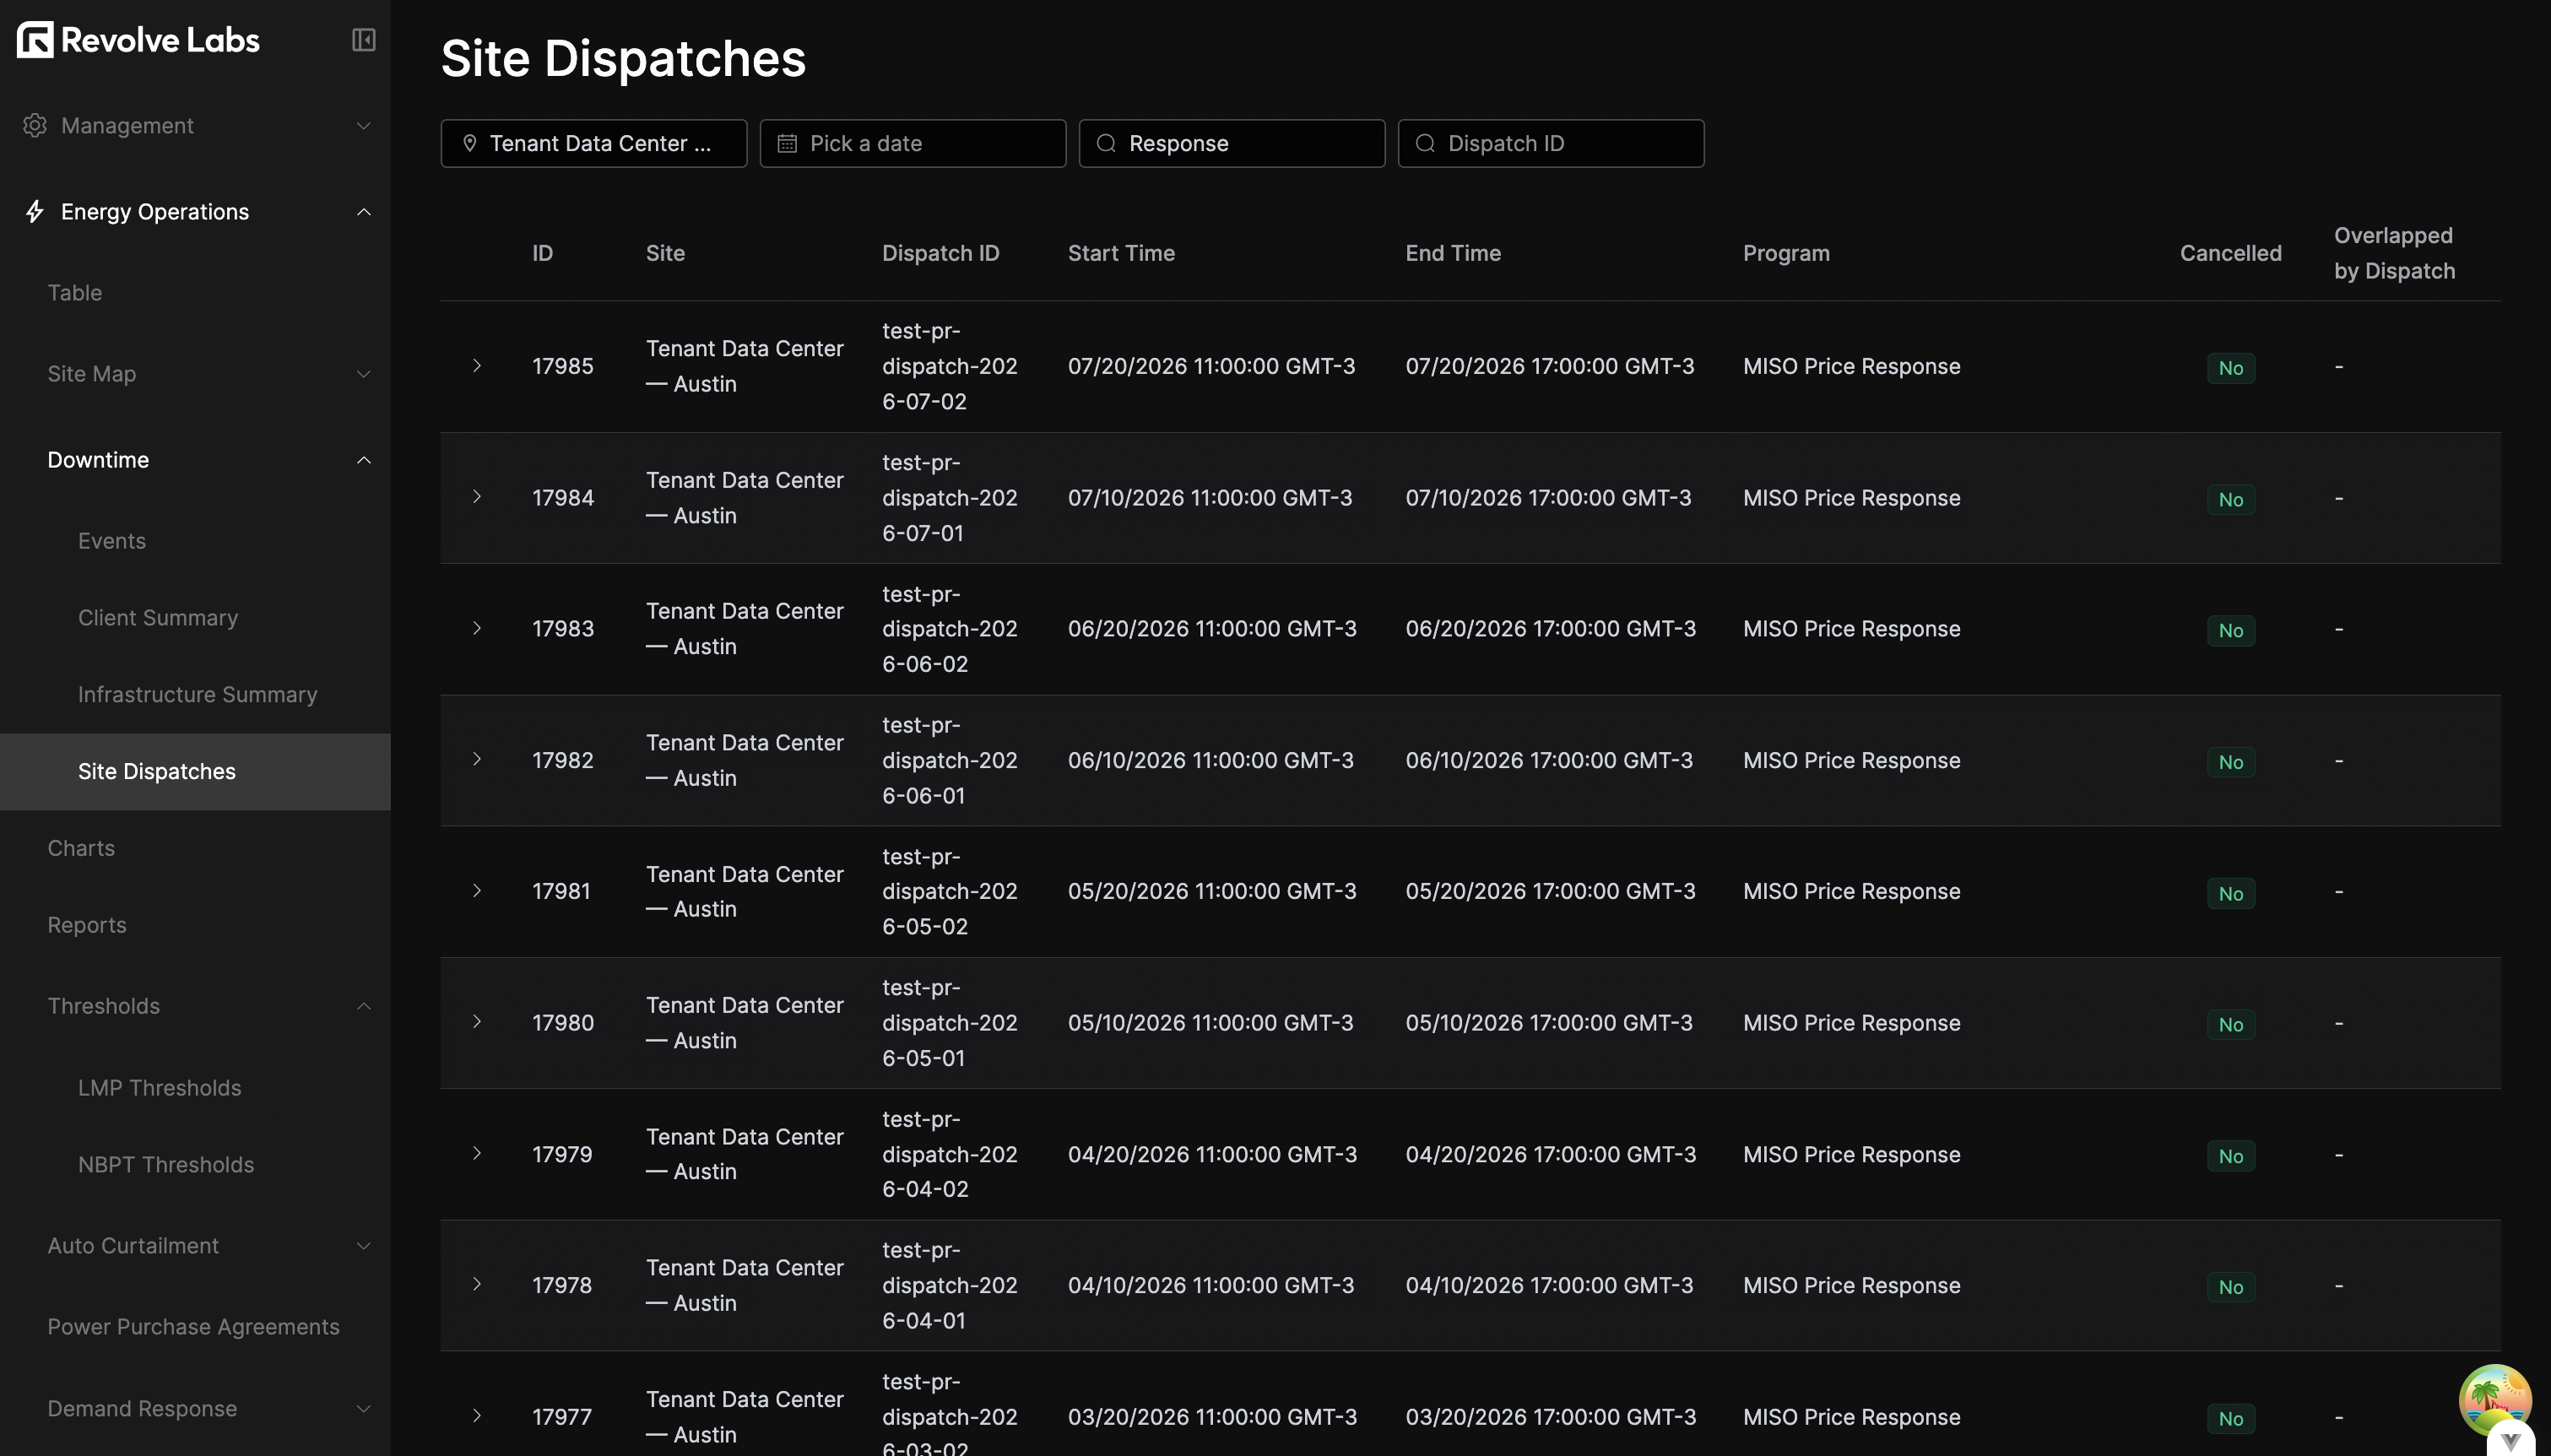Collapse the Energy Operations chevron
The width and height of the screenshot is (2551, 1456).
[364, 212]
